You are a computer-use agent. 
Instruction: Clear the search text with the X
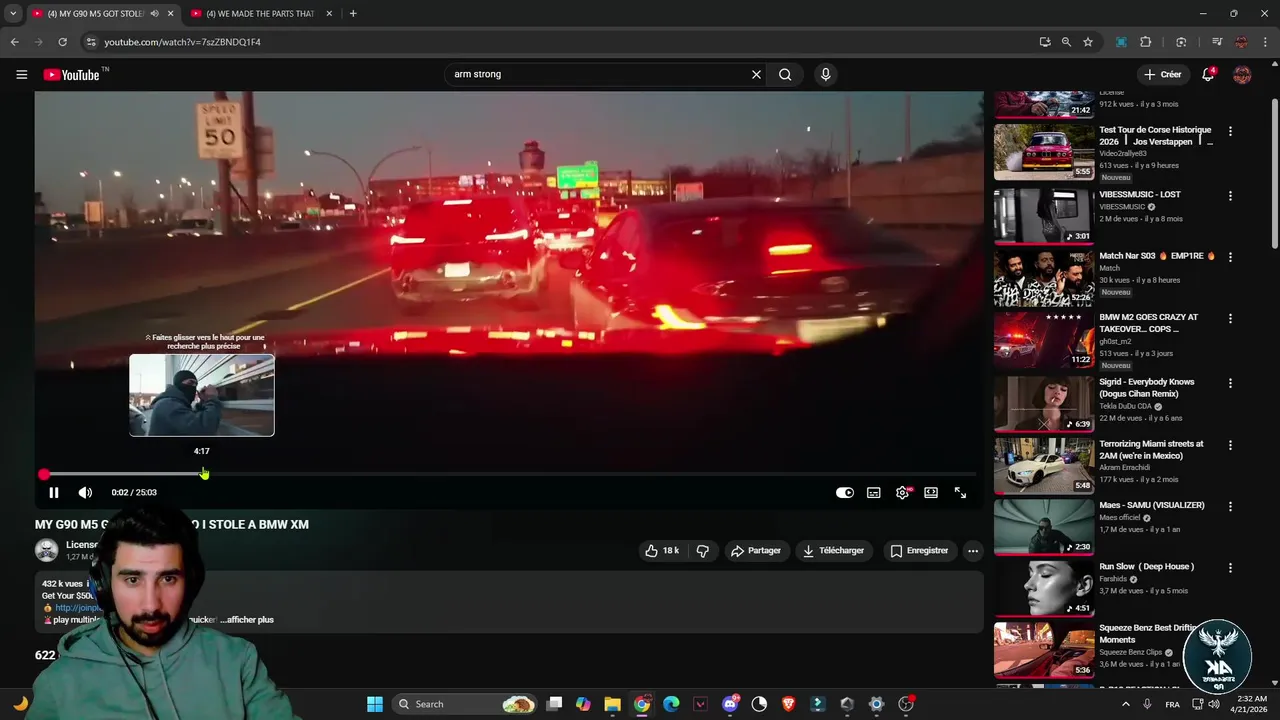point(756,74)
